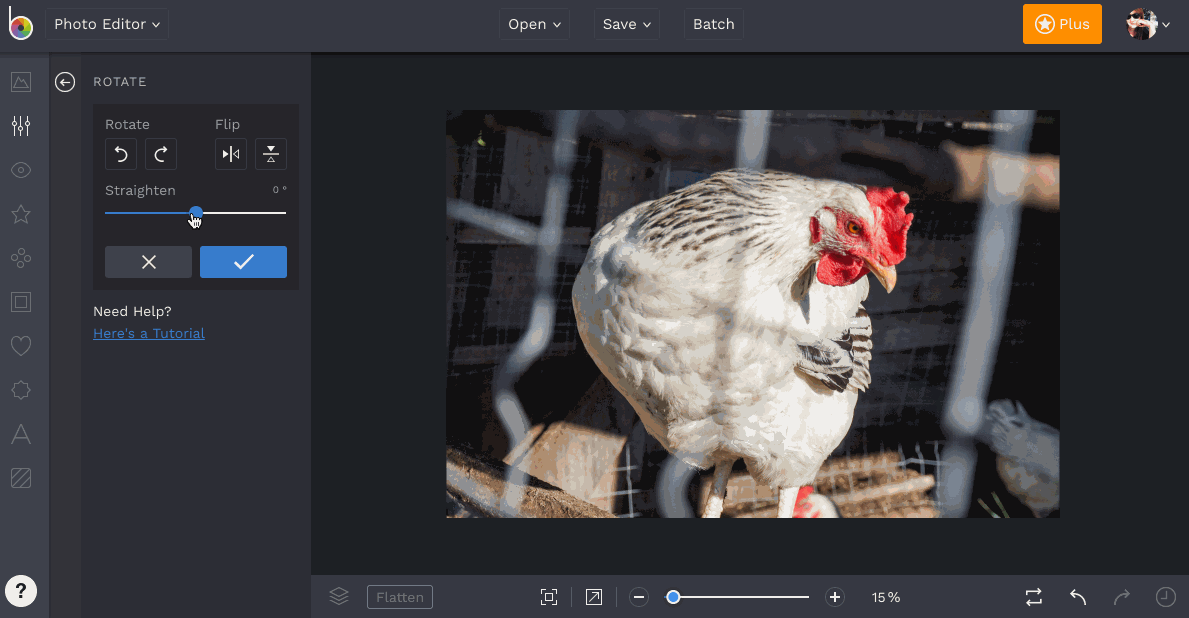
Task: Click the Need Help? text
Action: (133, 312)
